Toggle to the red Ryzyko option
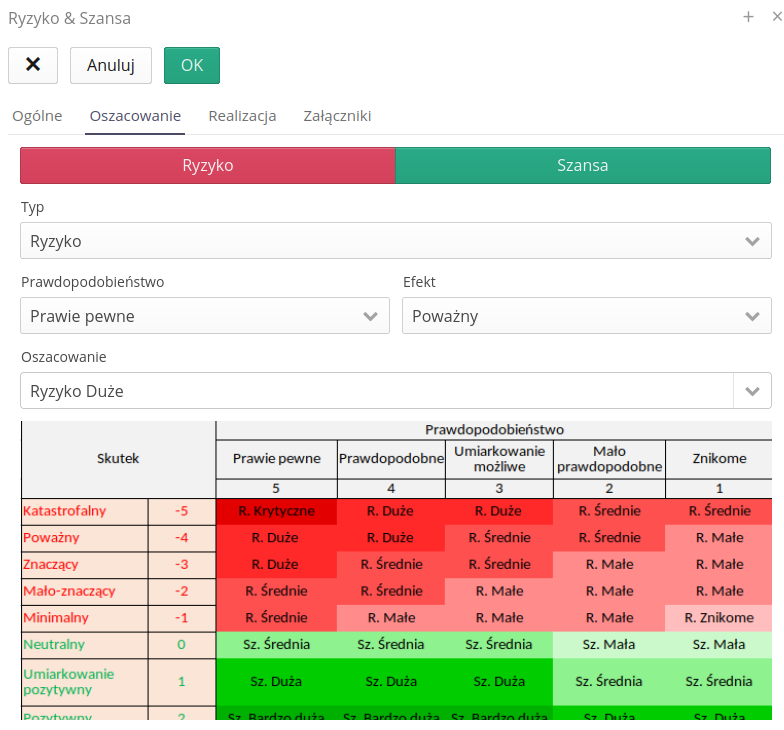784x730 pixels. [x=208, y=166]
